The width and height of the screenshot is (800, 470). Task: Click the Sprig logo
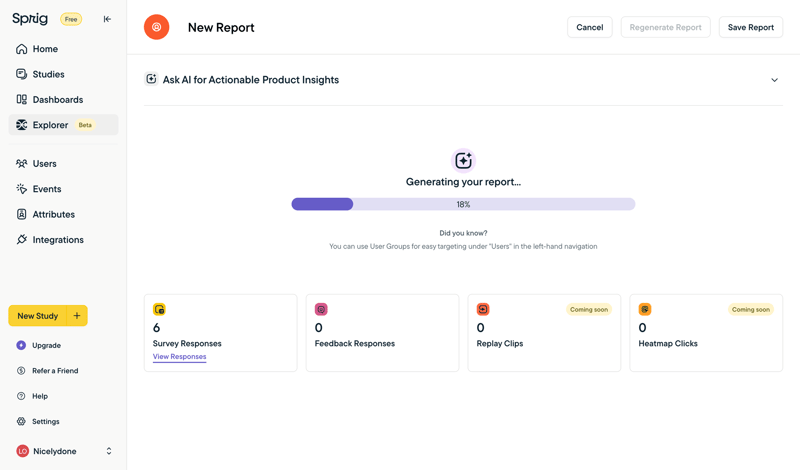[30, 19]
